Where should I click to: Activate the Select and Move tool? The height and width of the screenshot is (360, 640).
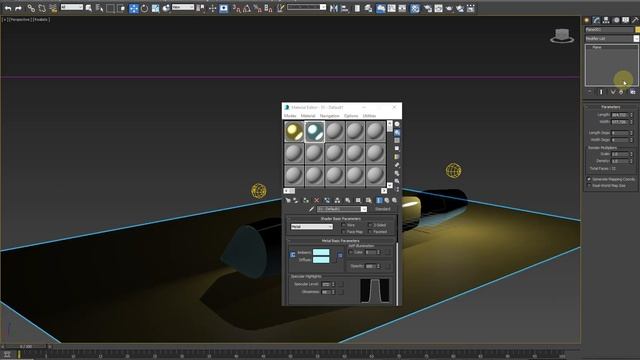pos(133,8)
